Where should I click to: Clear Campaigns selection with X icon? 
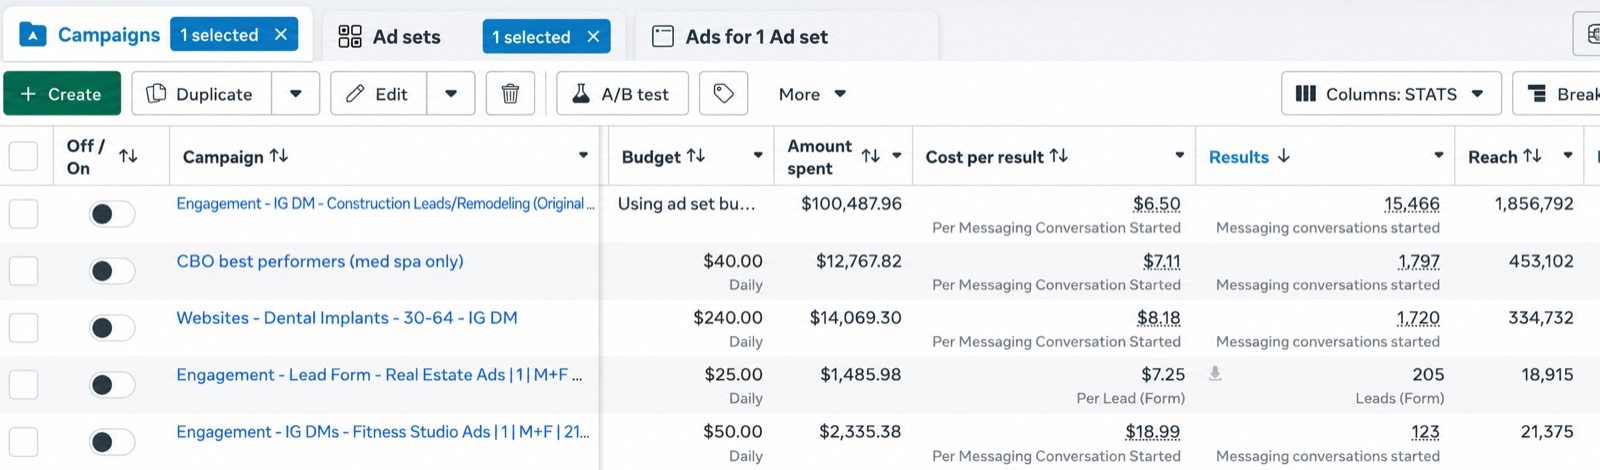(281, 35)
